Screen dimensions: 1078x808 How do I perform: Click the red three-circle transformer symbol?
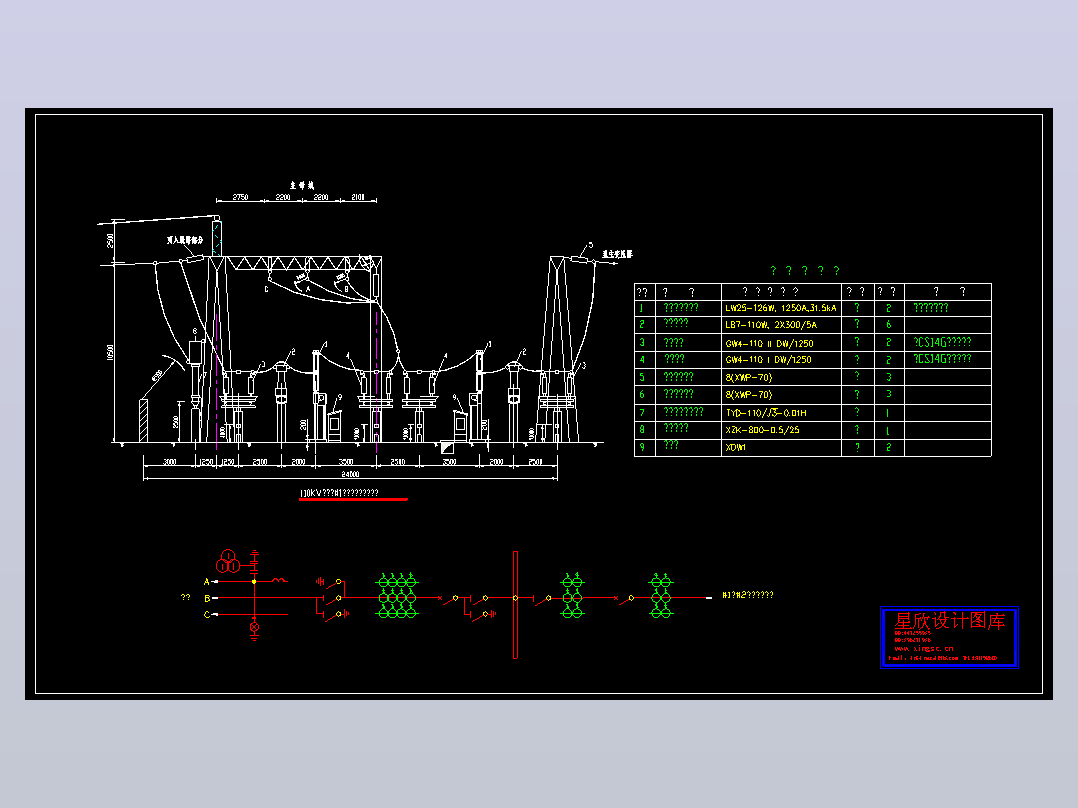tap(228, 561)
